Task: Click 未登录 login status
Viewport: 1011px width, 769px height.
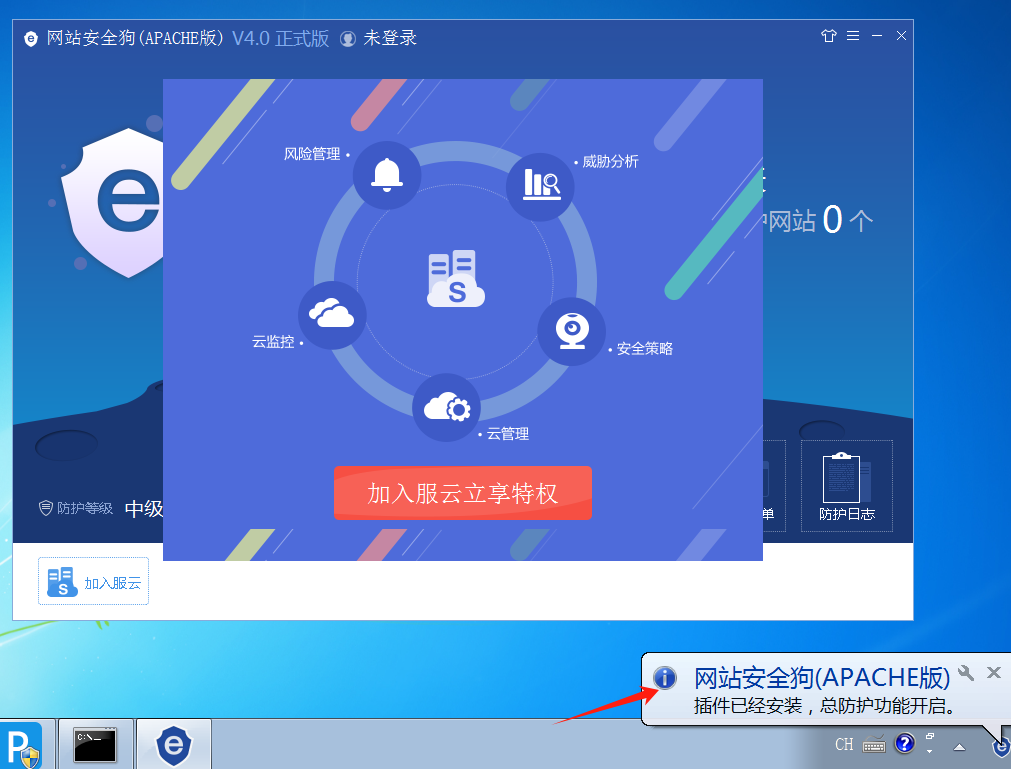Action: pyautogui.click(x=390, y=38)
